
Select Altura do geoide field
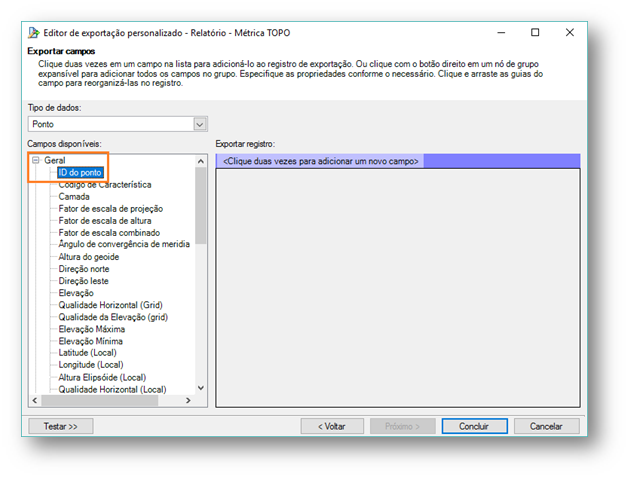88,257
